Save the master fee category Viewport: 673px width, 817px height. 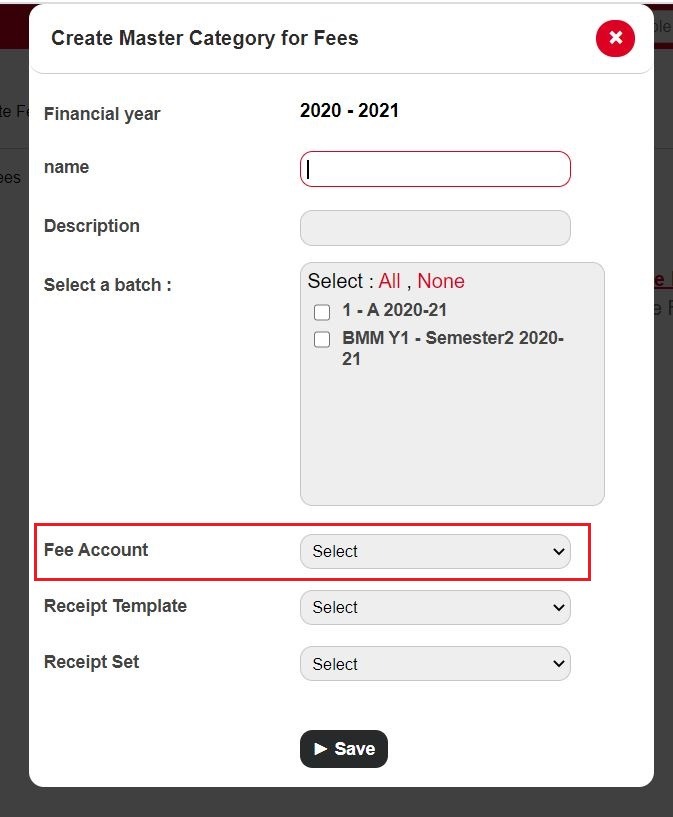344,749
